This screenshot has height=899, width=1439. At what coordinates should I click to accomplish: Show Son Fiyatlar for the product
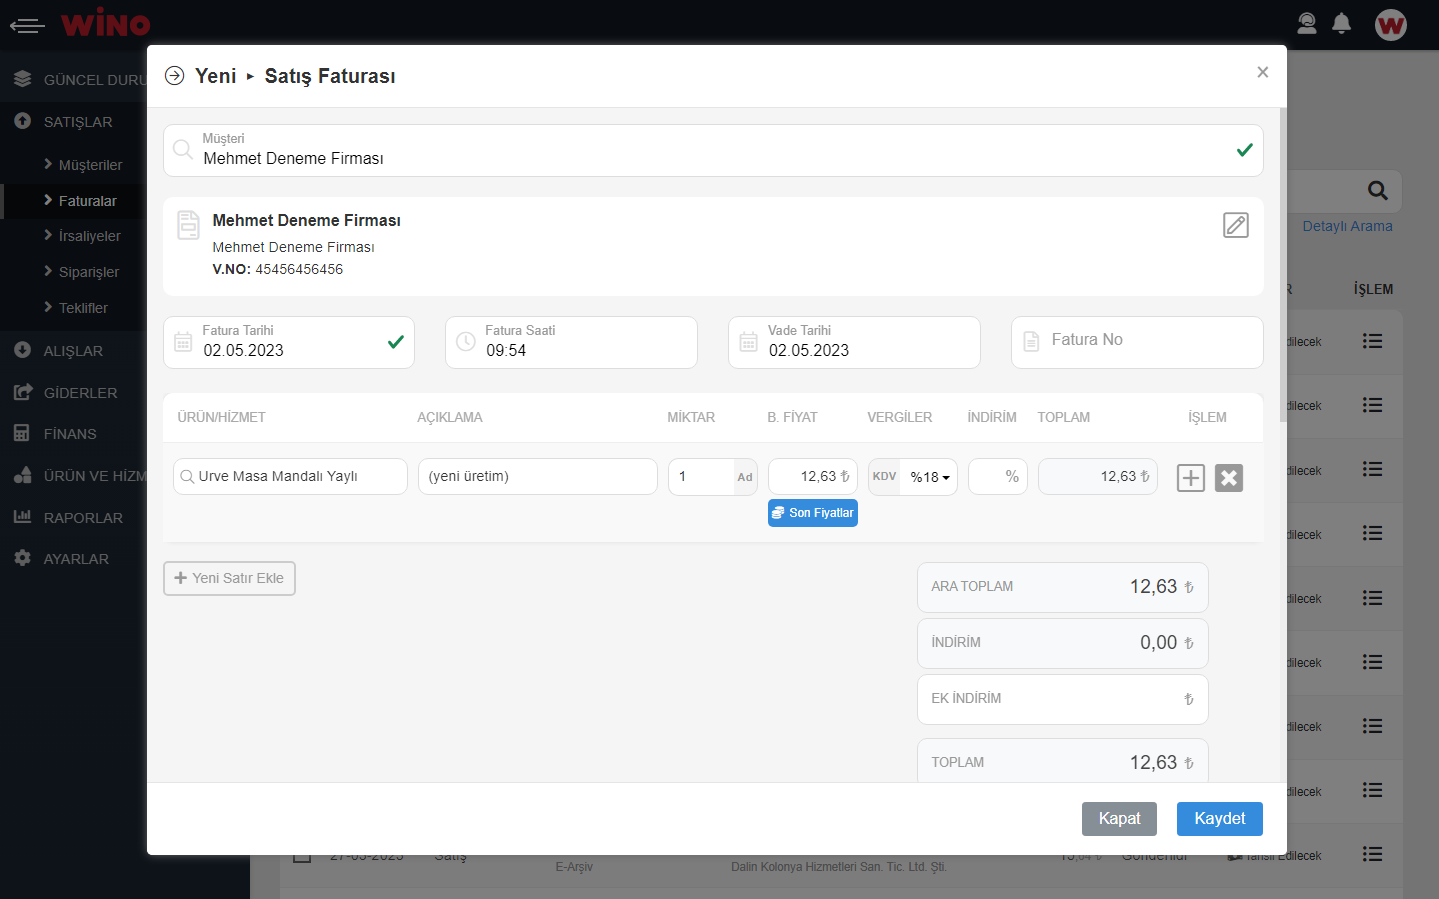click(812, 513)
